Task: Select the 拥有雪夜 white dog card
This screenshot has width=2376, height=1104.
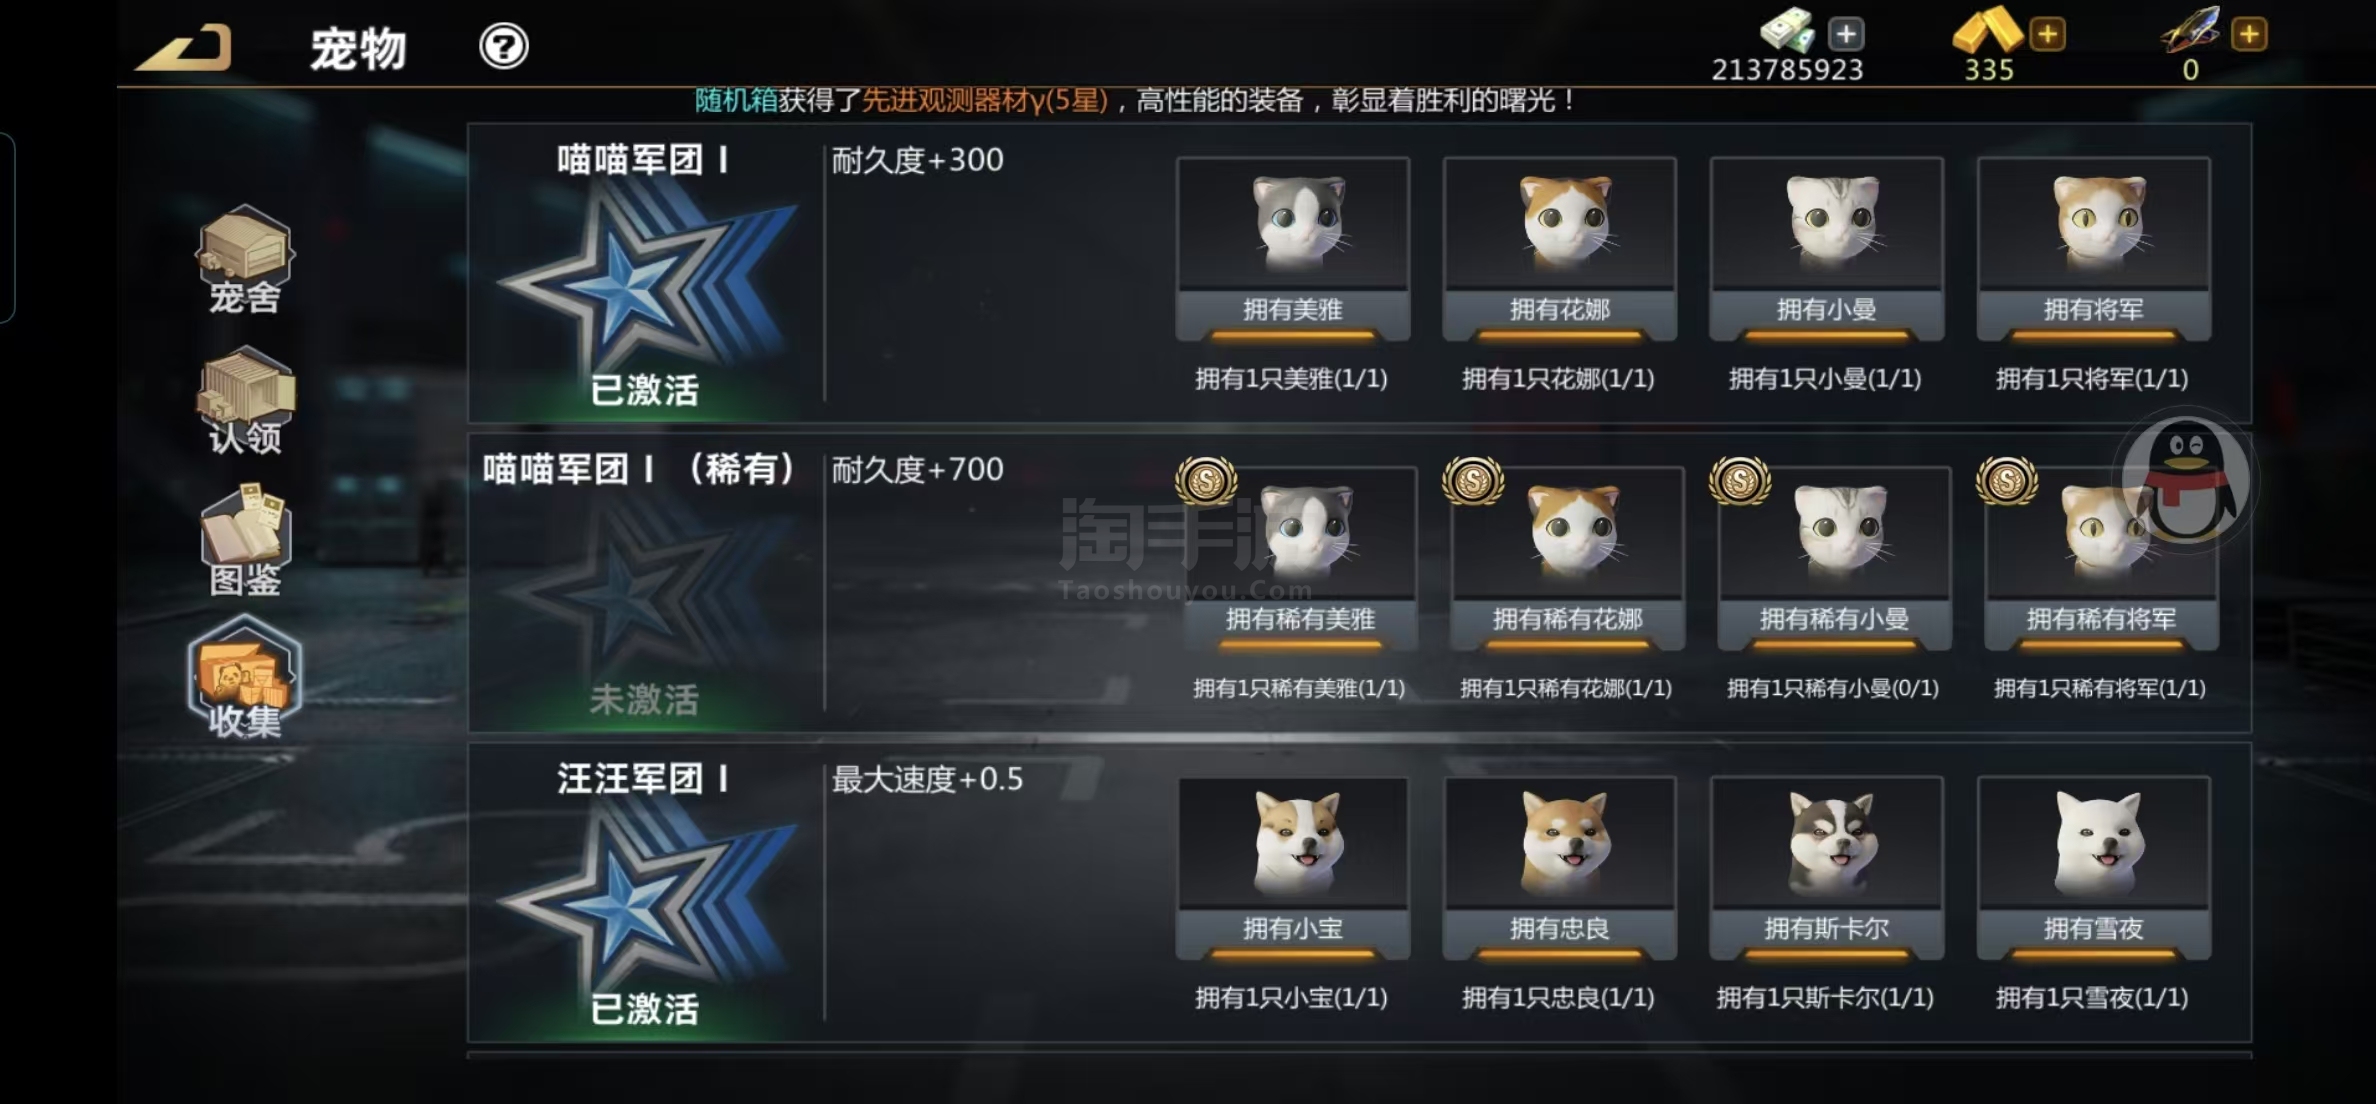Action: [x=2094, y=868]
